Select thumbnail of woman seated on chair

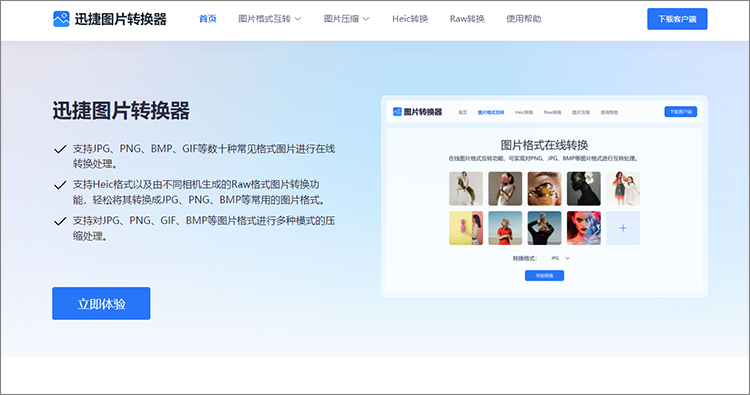[x=466, y=188]
